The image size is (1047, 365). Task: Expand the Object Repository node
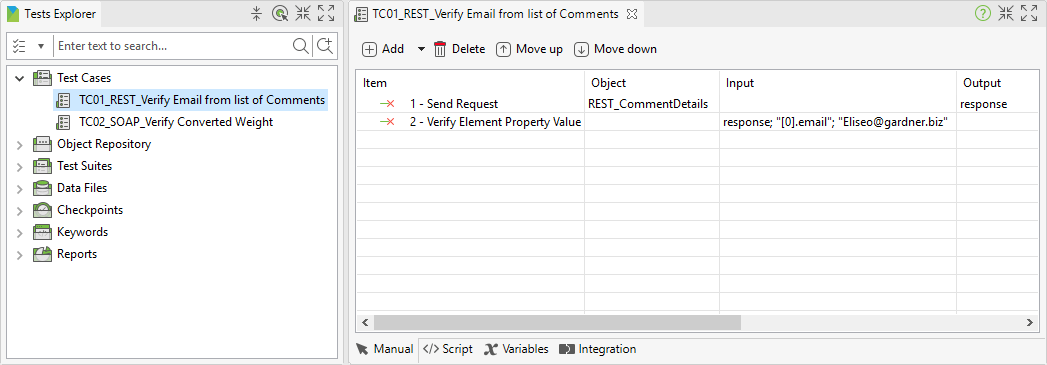click(20, 144)
